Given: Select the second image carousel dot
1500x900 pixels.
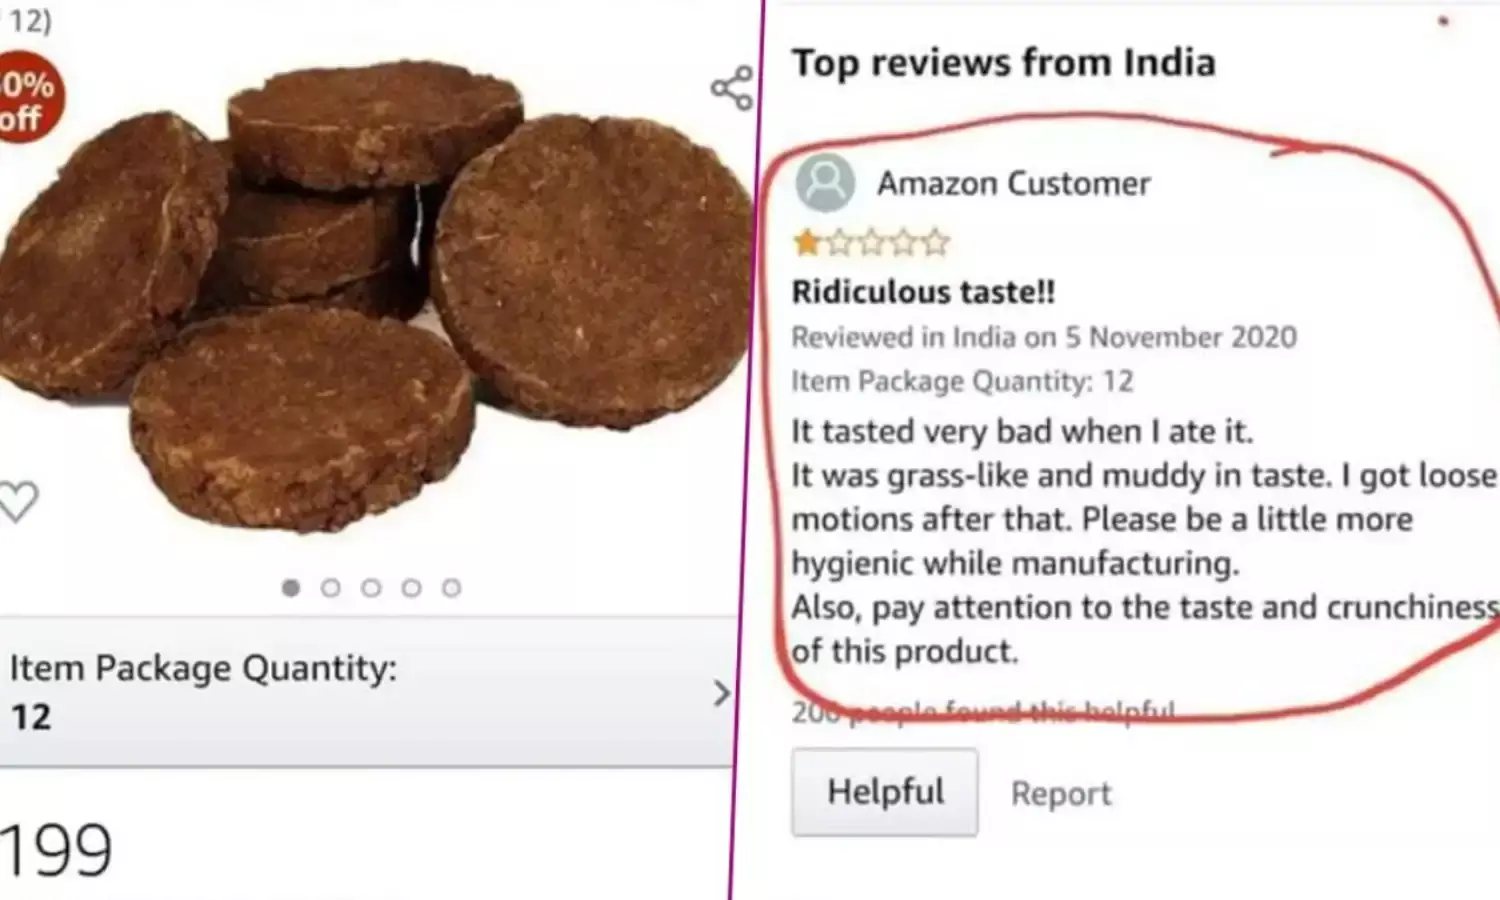Looking at the screenshot, I should tap(331, 588).
